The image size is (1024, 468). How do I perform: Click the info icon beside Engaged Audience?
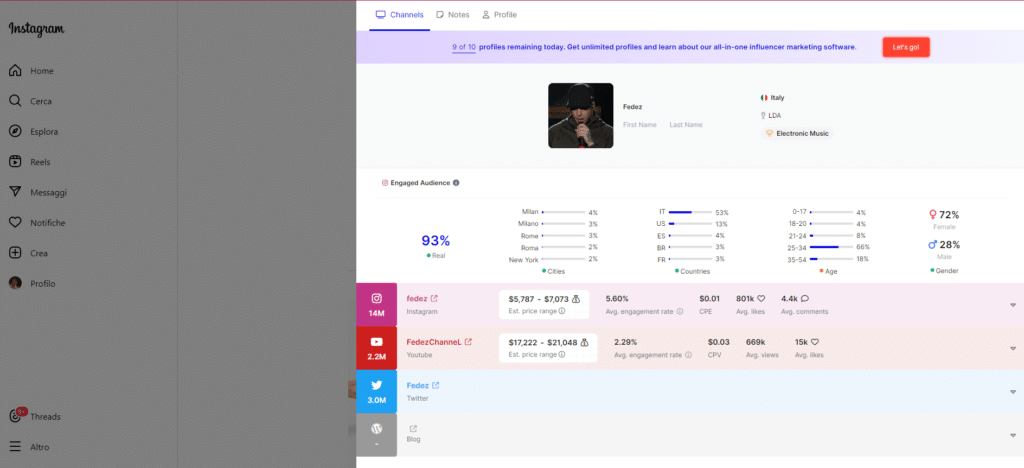coord(456,183)
